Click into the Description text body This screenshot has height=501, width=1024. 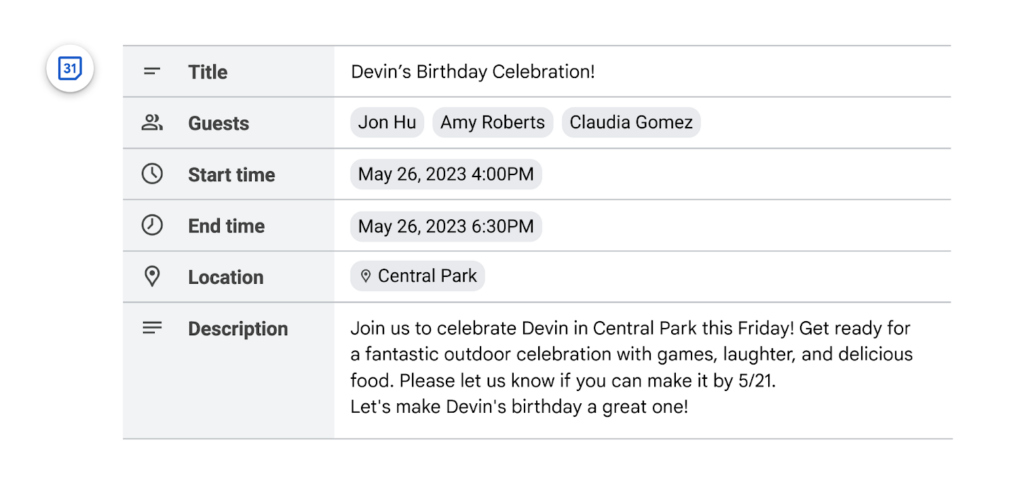coord(630,367)
